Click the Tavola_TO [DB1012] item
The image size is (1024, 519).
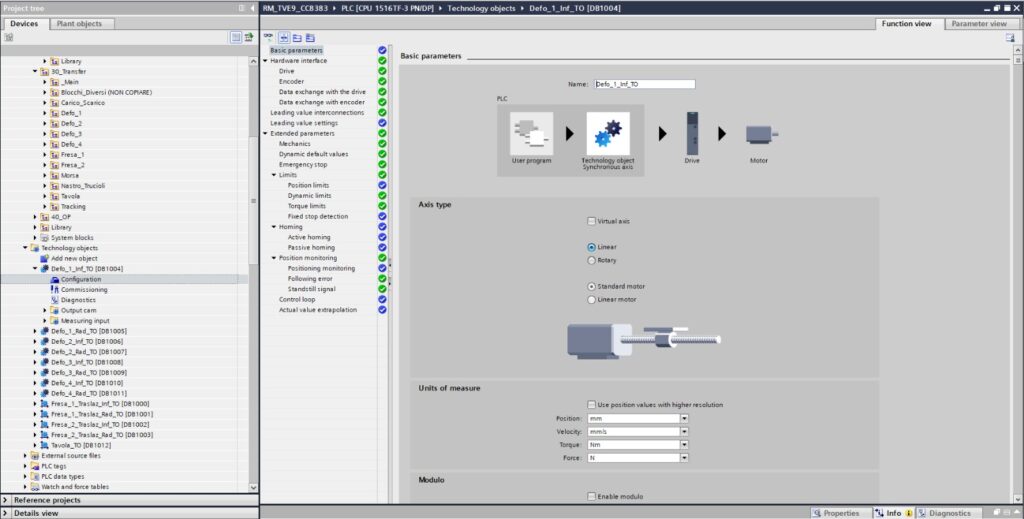click(x=81, y=445)
